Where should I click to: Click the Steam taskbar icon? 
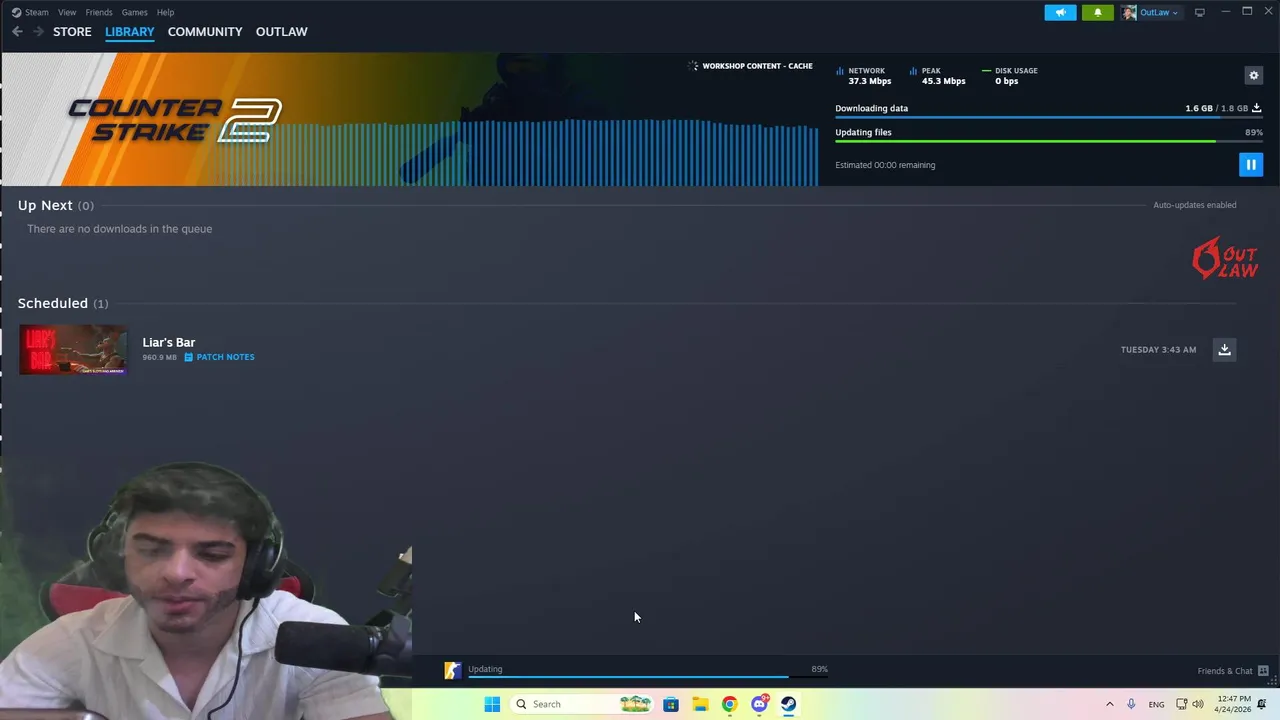[789, 704]
